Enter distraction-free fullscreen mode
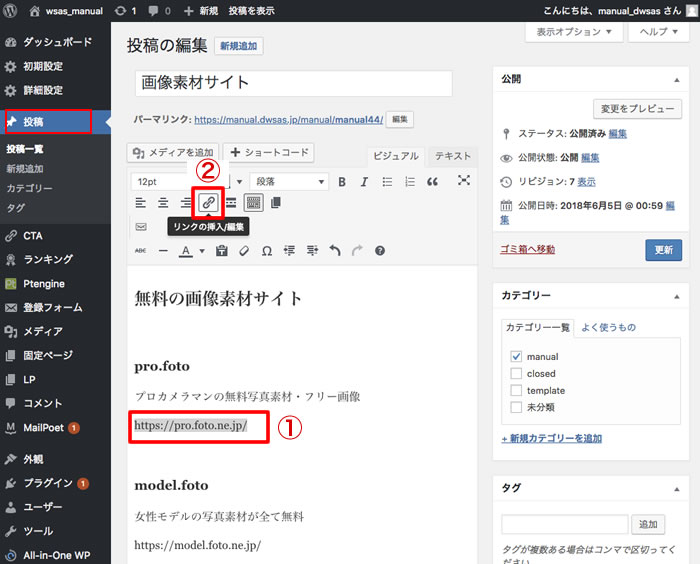The image size is (700, 564). pos(464,181)
